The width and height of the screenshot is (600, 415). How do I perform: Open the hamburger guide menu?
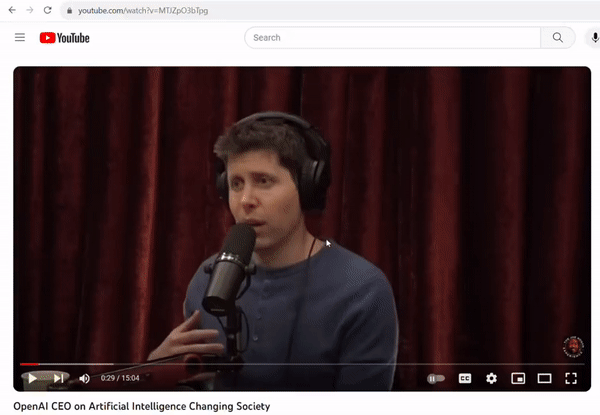[20, 37]
